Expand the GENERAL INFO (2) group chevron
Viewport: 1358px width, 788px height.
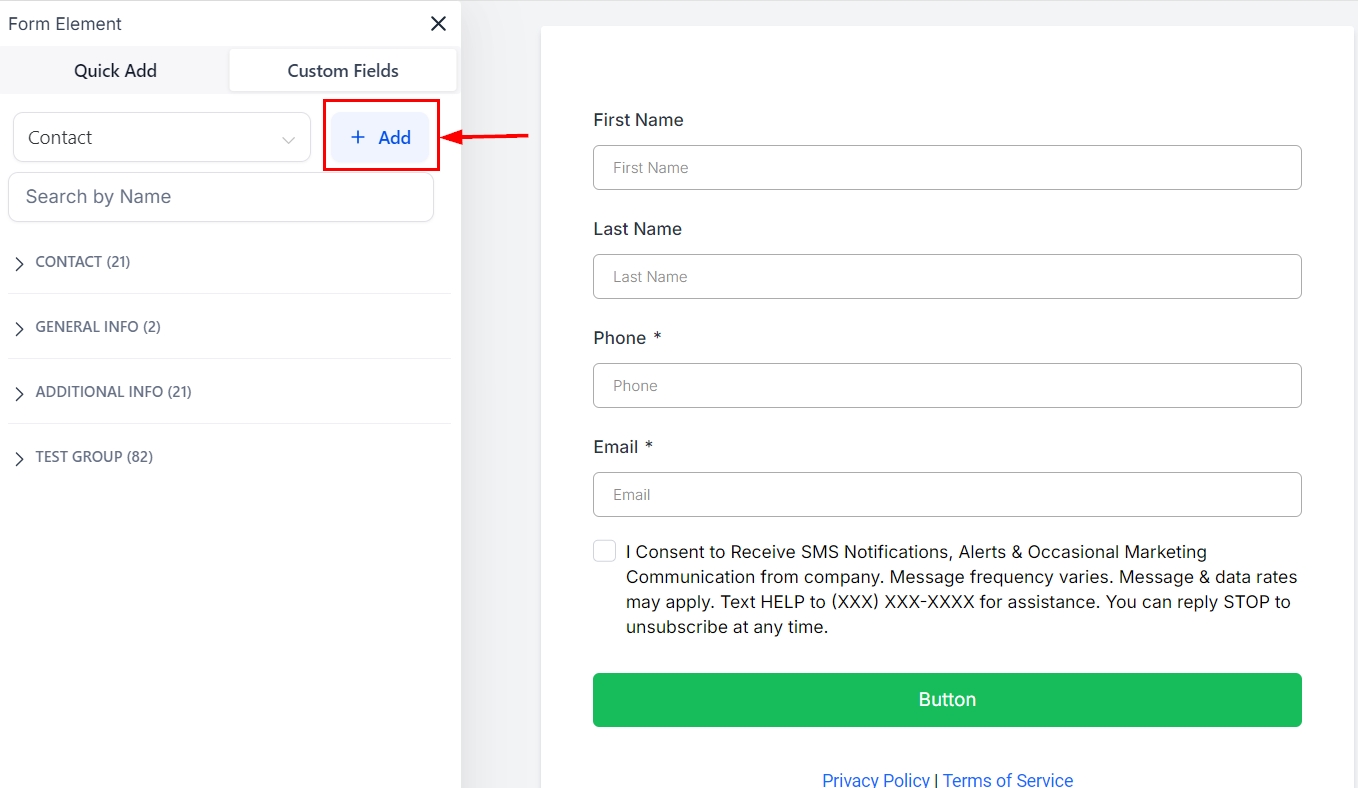19,328
